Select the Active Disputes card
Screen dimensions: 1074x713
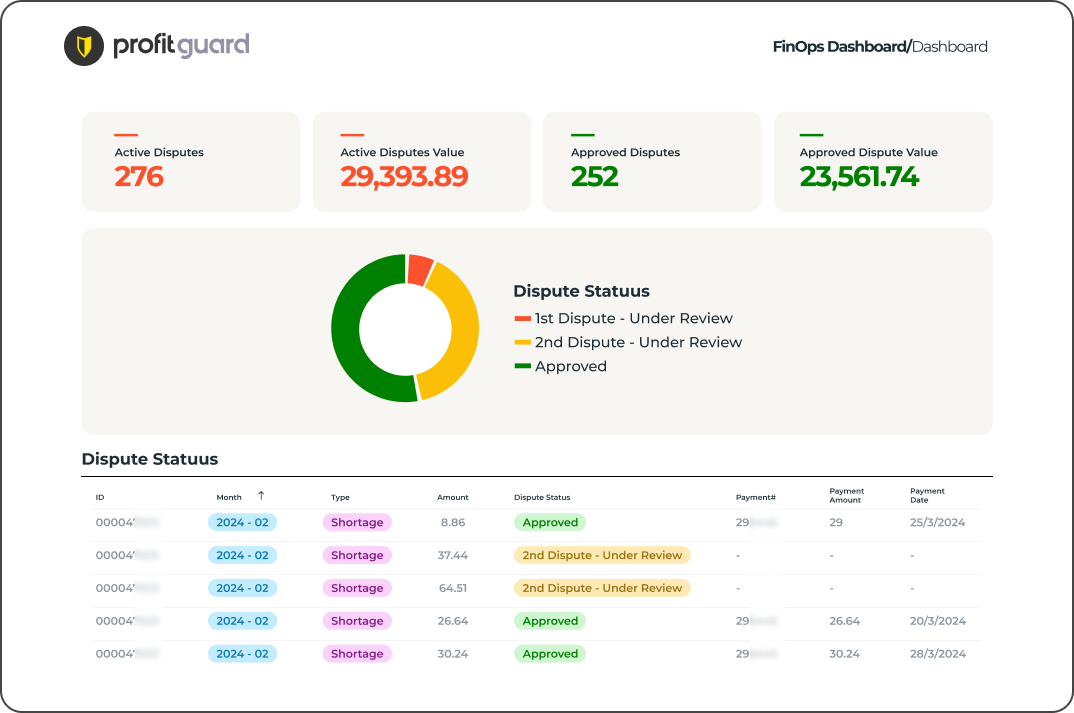[190, 162]
